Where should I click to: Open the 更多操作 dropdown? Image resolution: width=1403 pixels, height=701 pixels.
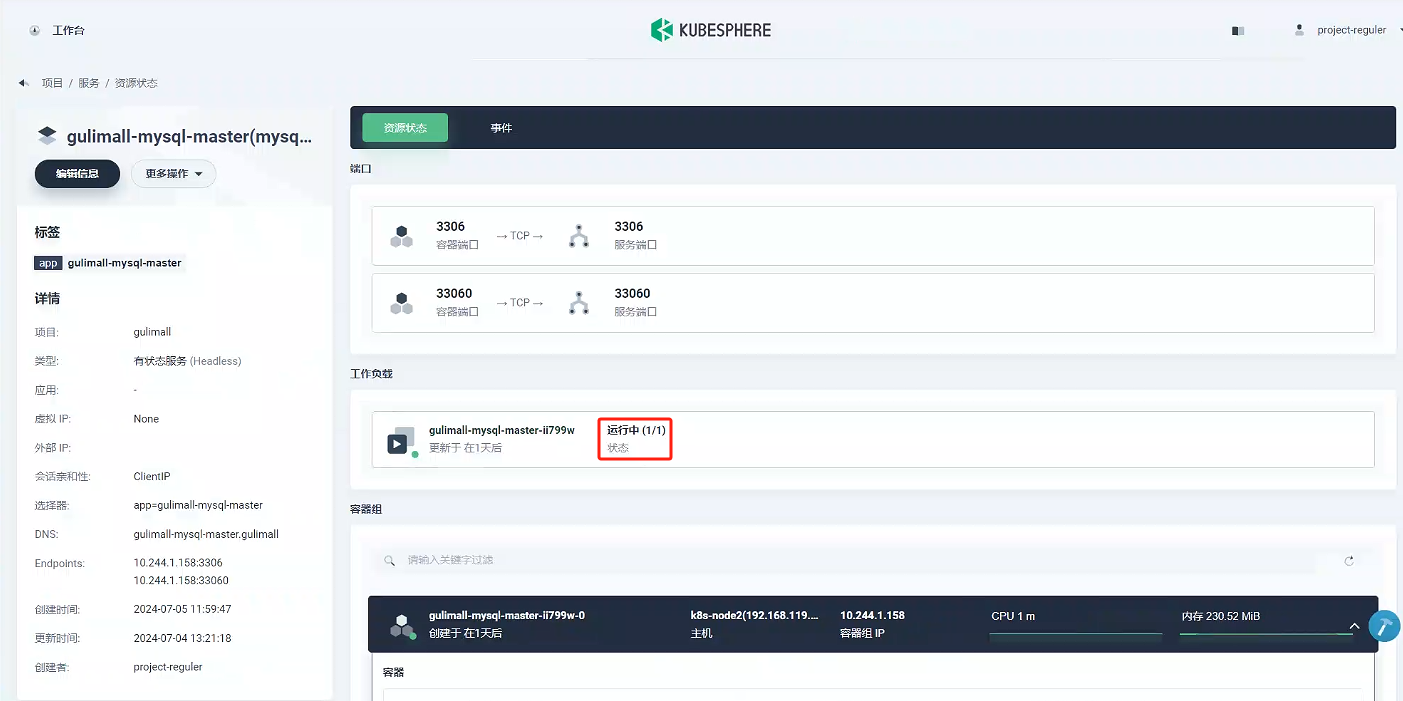tap(174, 174)
